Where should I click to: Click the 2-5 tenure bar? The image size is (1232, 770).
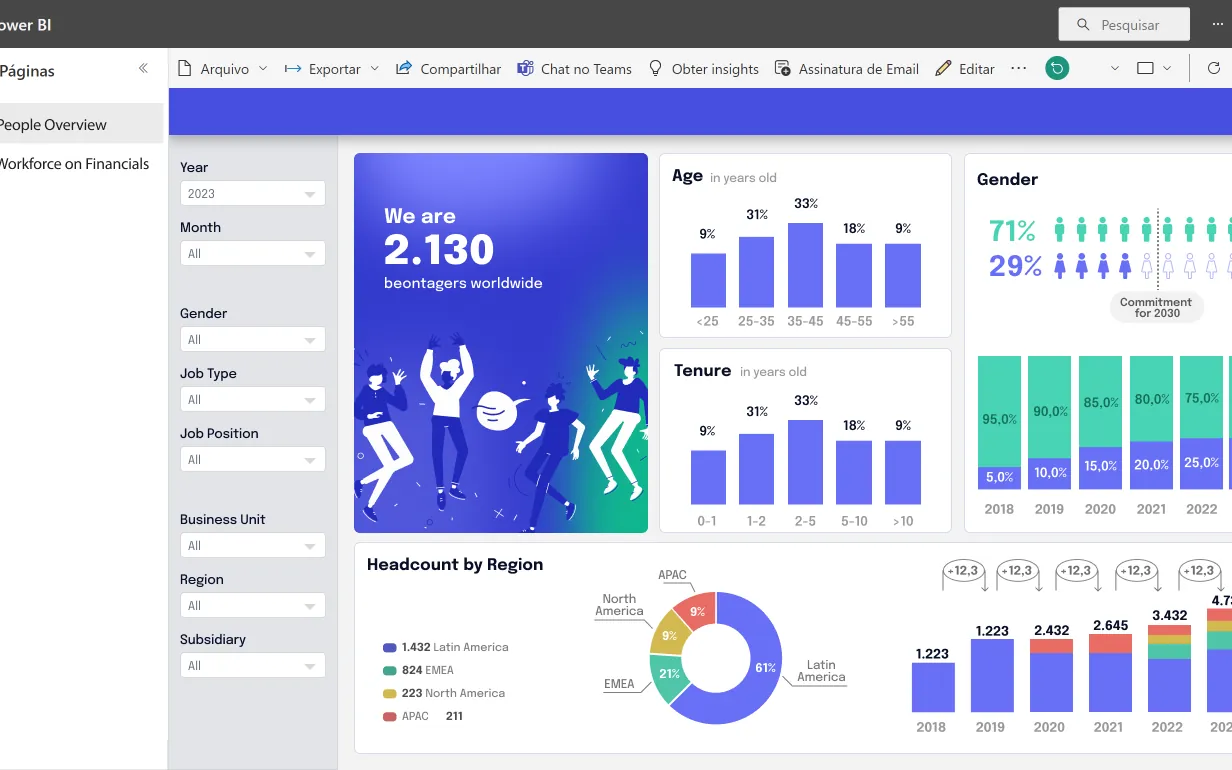click(x=806, y=462)
